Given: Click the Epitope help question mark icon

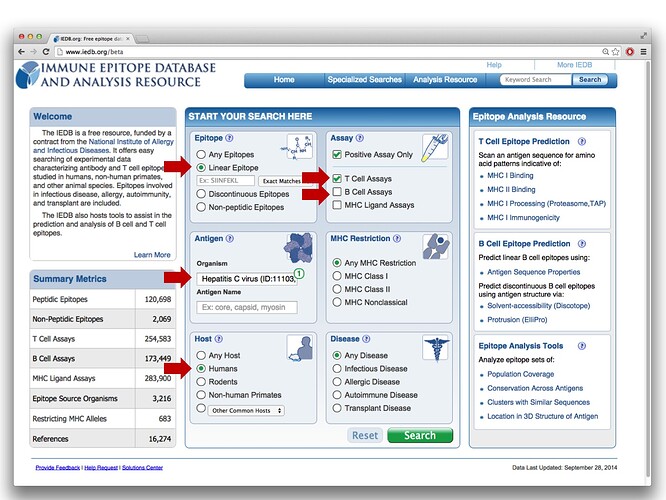Looking at the screenshot, I should (x=231, y=137).
